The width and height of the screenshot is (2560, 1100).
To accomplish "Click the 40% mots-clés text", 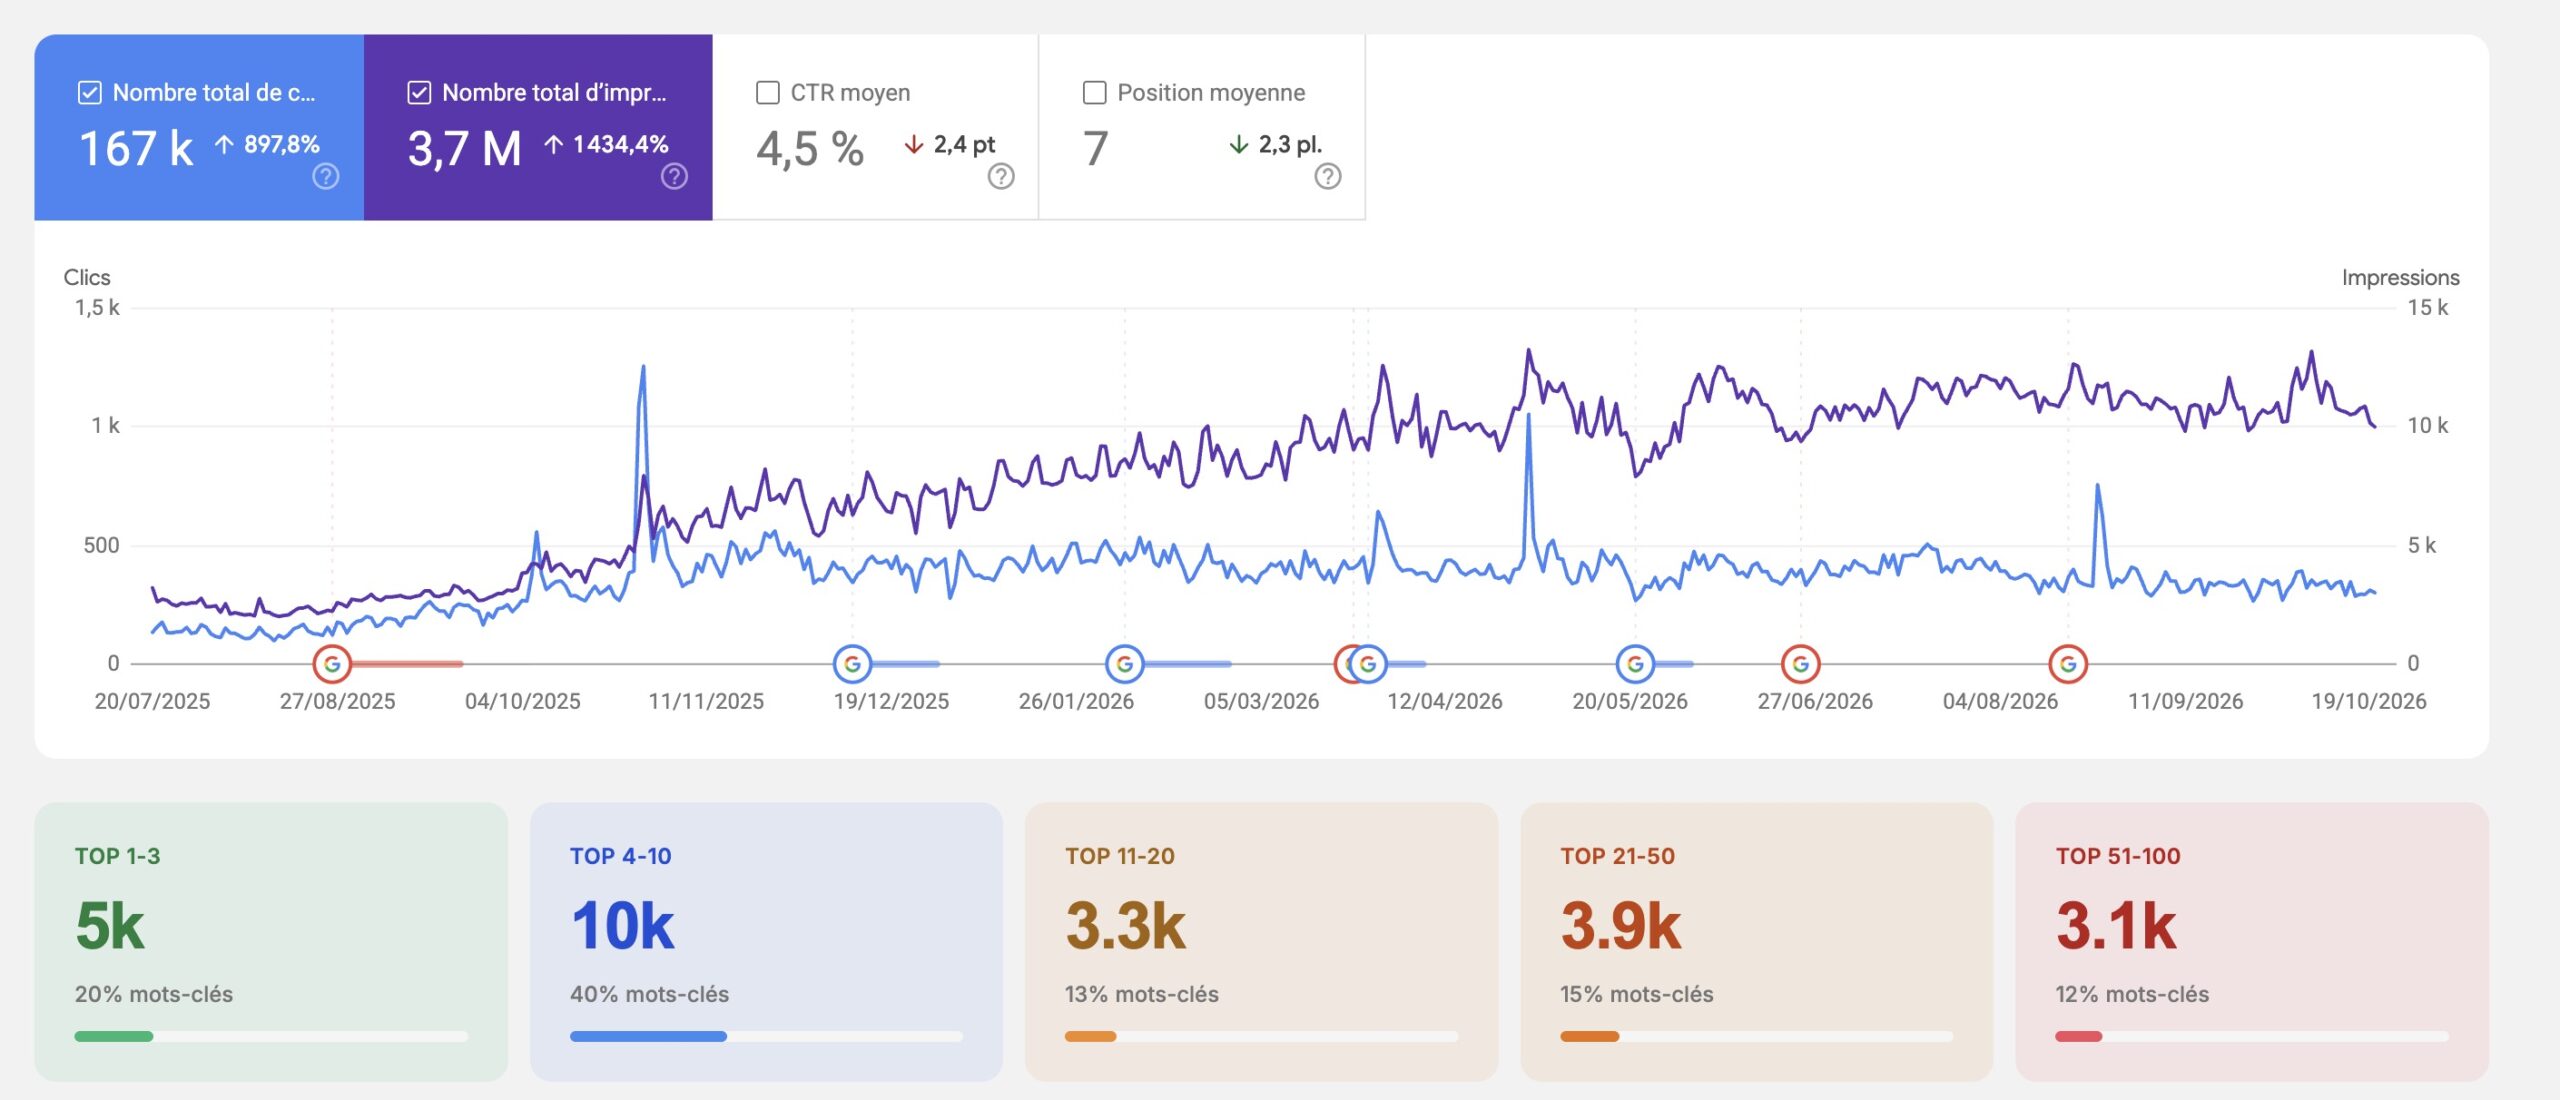I will (x=650, y=995).
